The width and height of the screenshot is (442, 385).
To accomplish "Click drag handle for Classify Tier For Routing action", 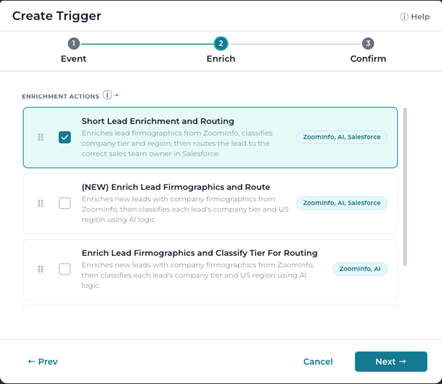I will point(41,269).
